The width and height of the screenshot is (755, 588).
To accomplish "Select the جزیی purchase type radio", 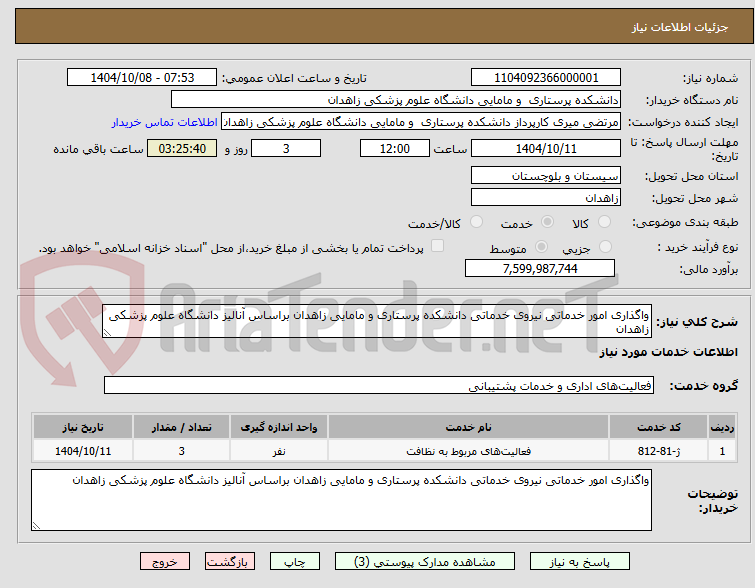I will 605,247.
